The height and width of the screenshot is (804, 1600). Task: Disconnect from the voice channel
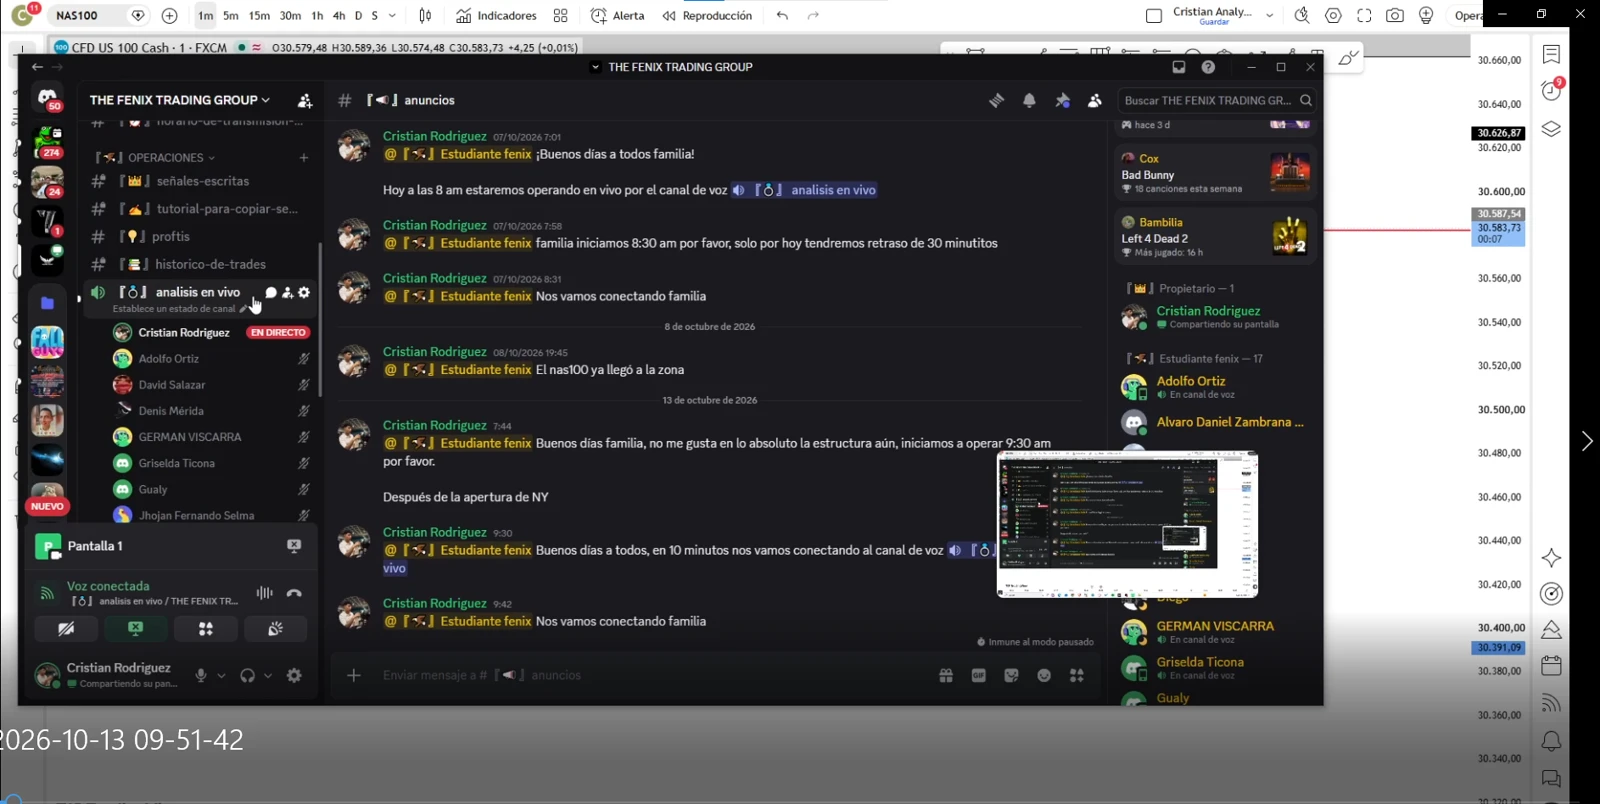coord(294,593)
